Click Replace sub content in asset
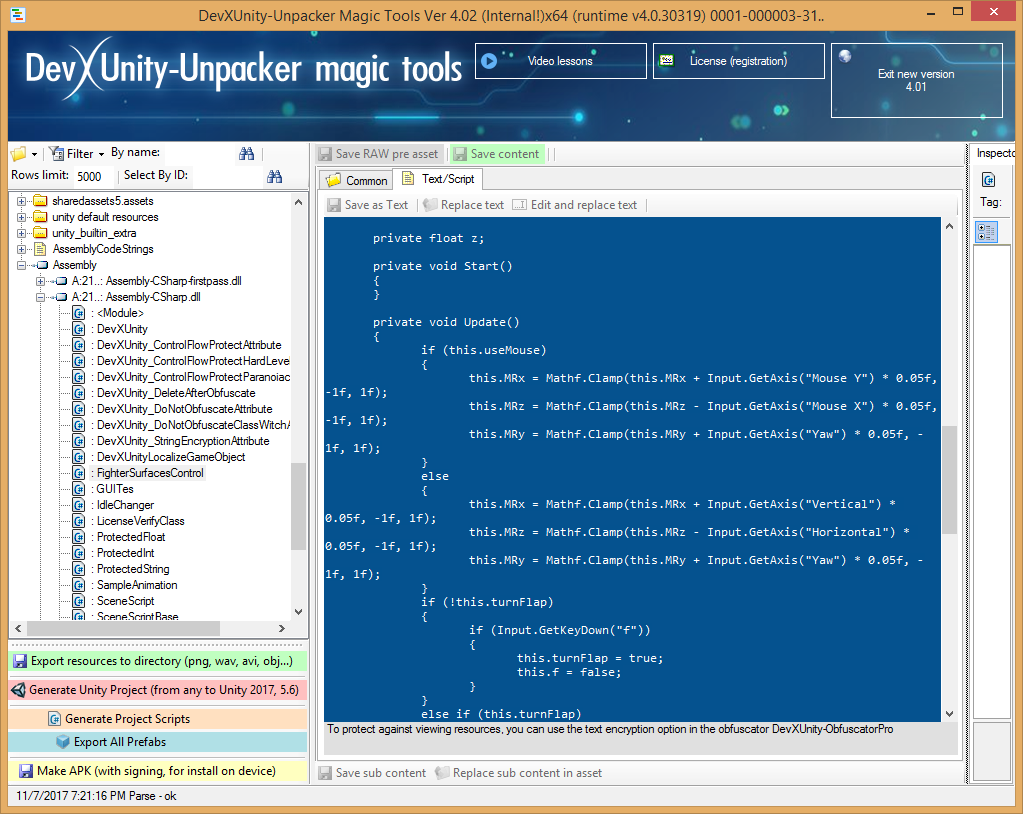The width and height of the screenshot is (1023, 814). [519, 773]
